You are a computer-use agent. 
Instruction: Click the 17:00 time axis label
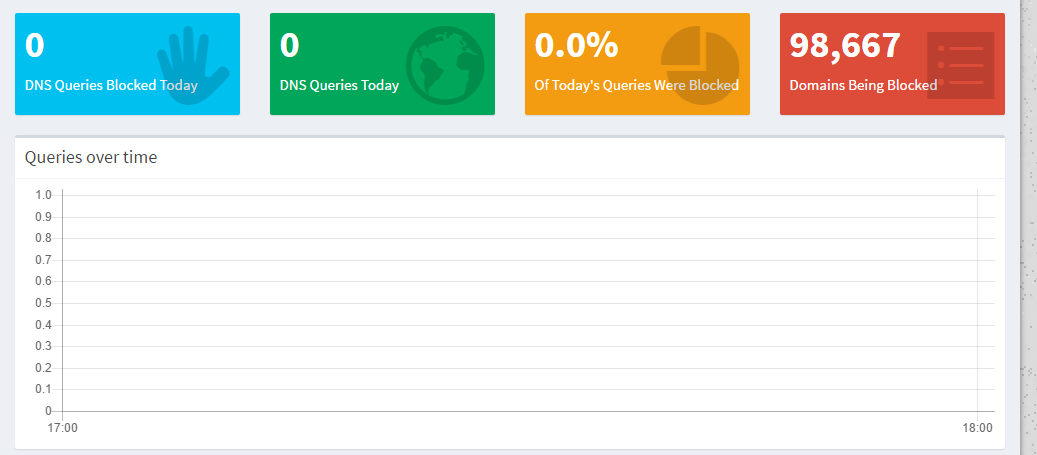[x=62, y=428]
